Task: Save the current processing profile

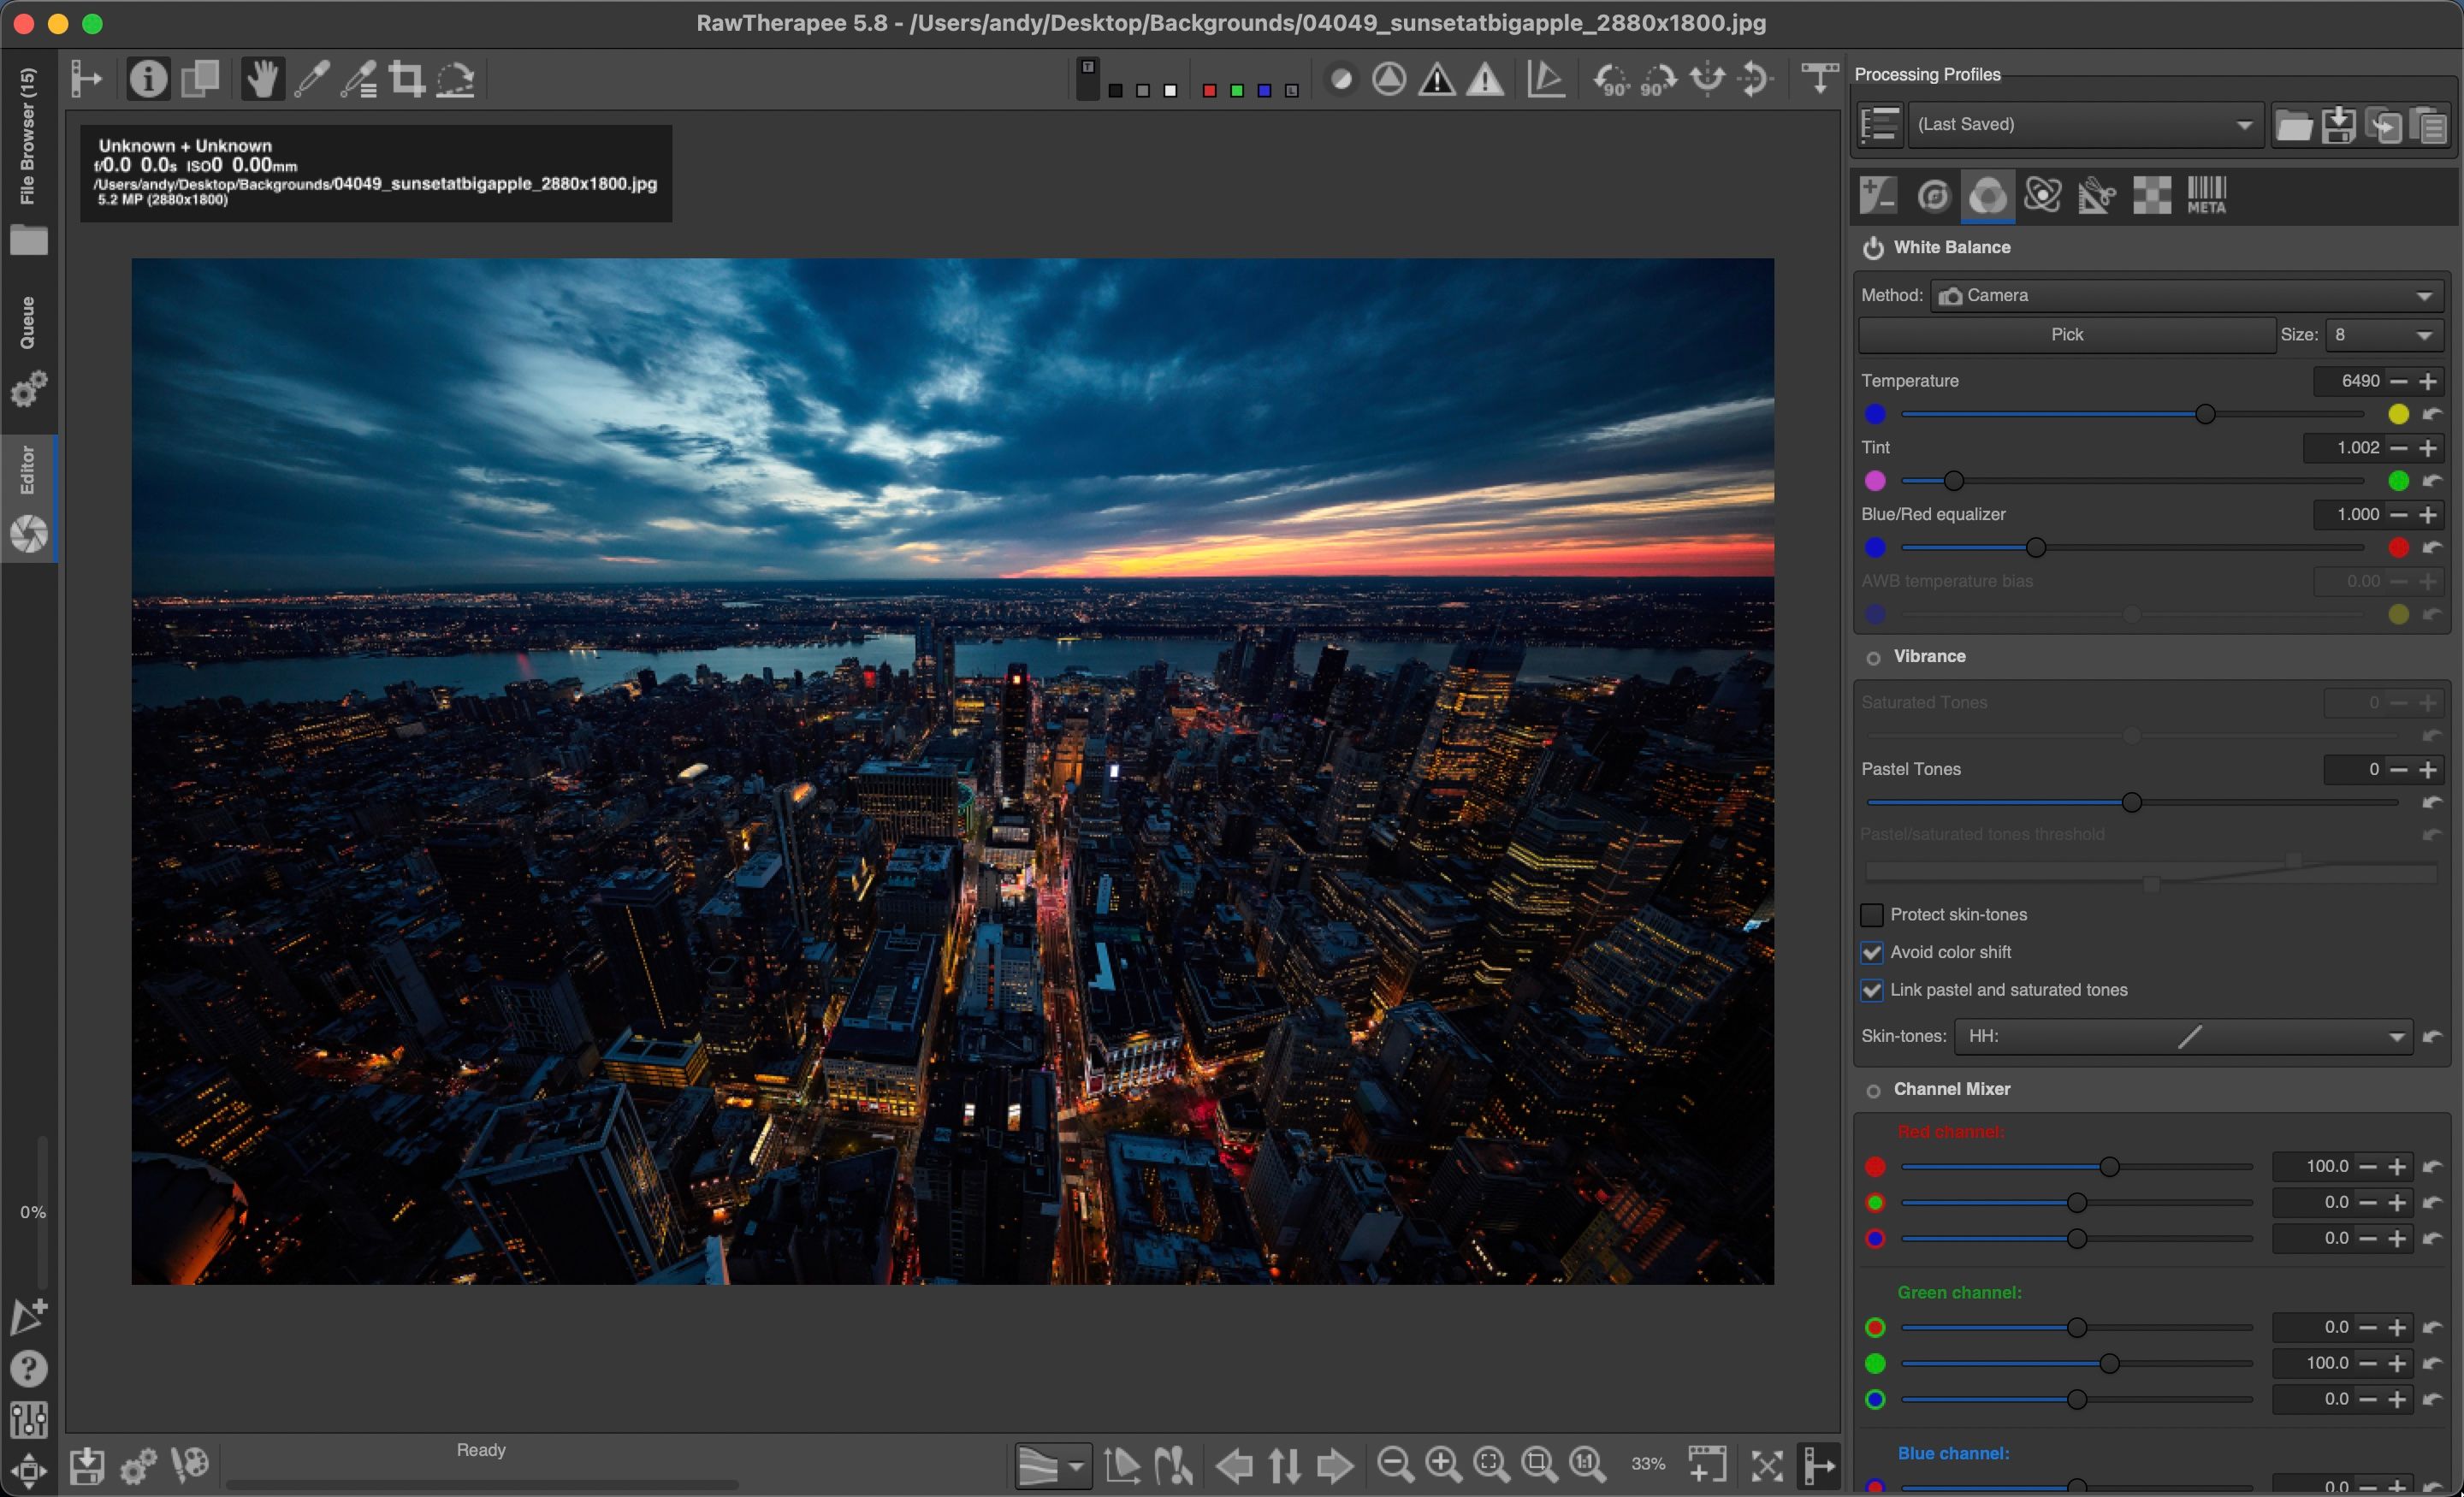Action: click(x=2338, y=125)
